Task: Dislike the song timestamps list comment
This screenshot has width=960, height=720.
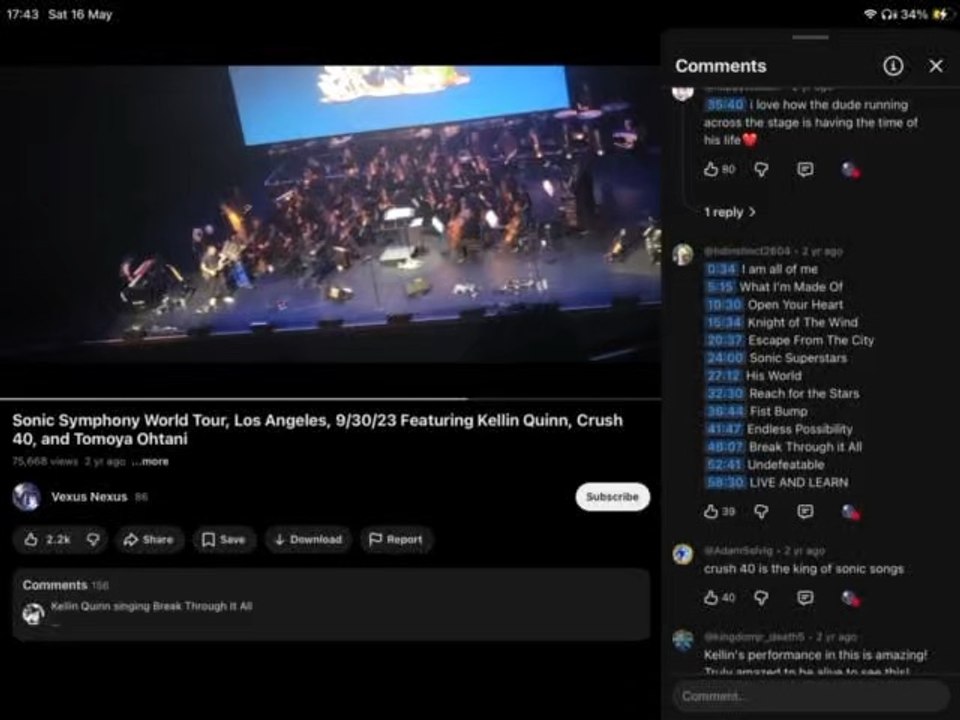Action: (x=761, y=512)
